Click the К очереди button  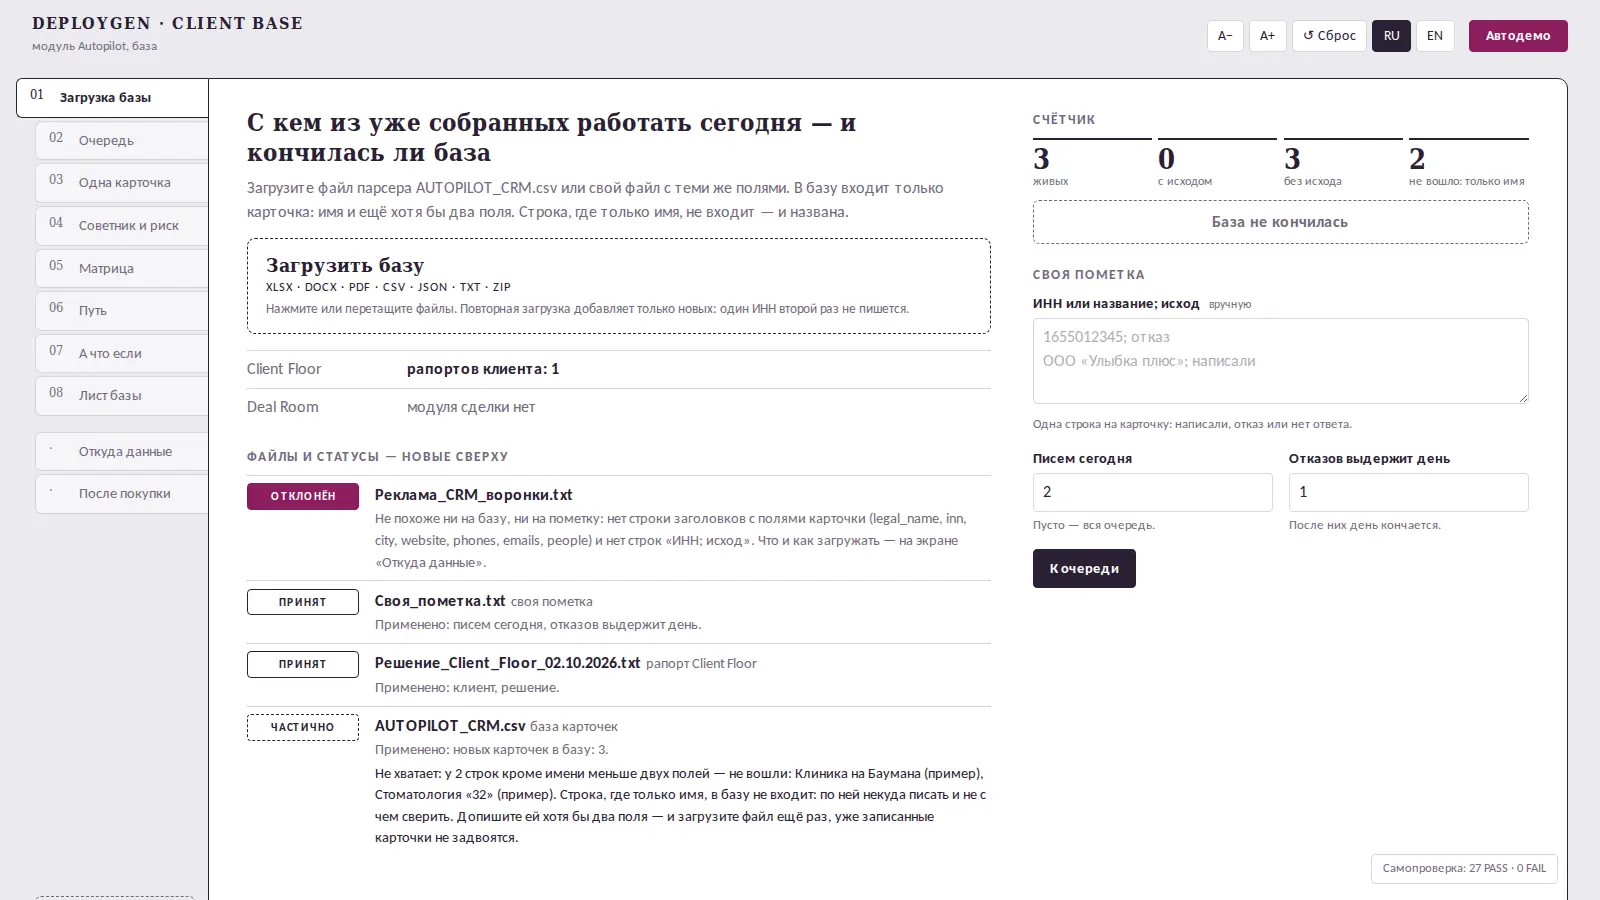point(1084,568)
